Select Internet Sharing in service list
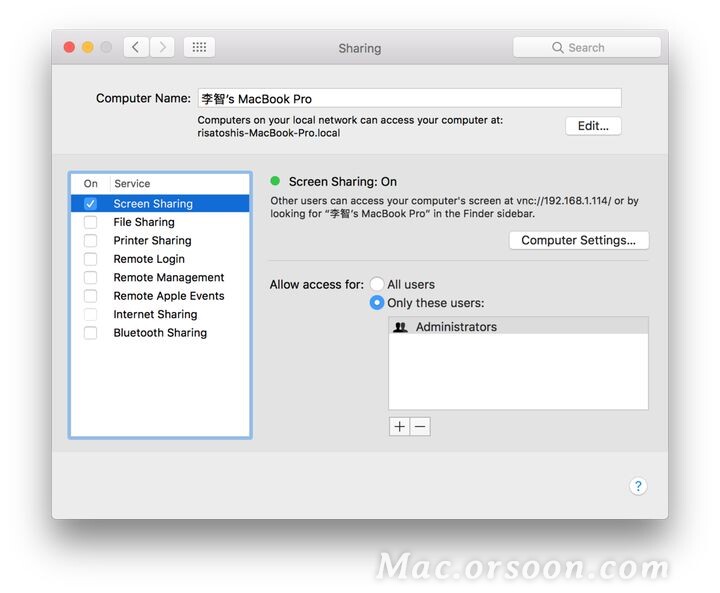The height and width of the screenshot is (593, 720). [160, 314]
